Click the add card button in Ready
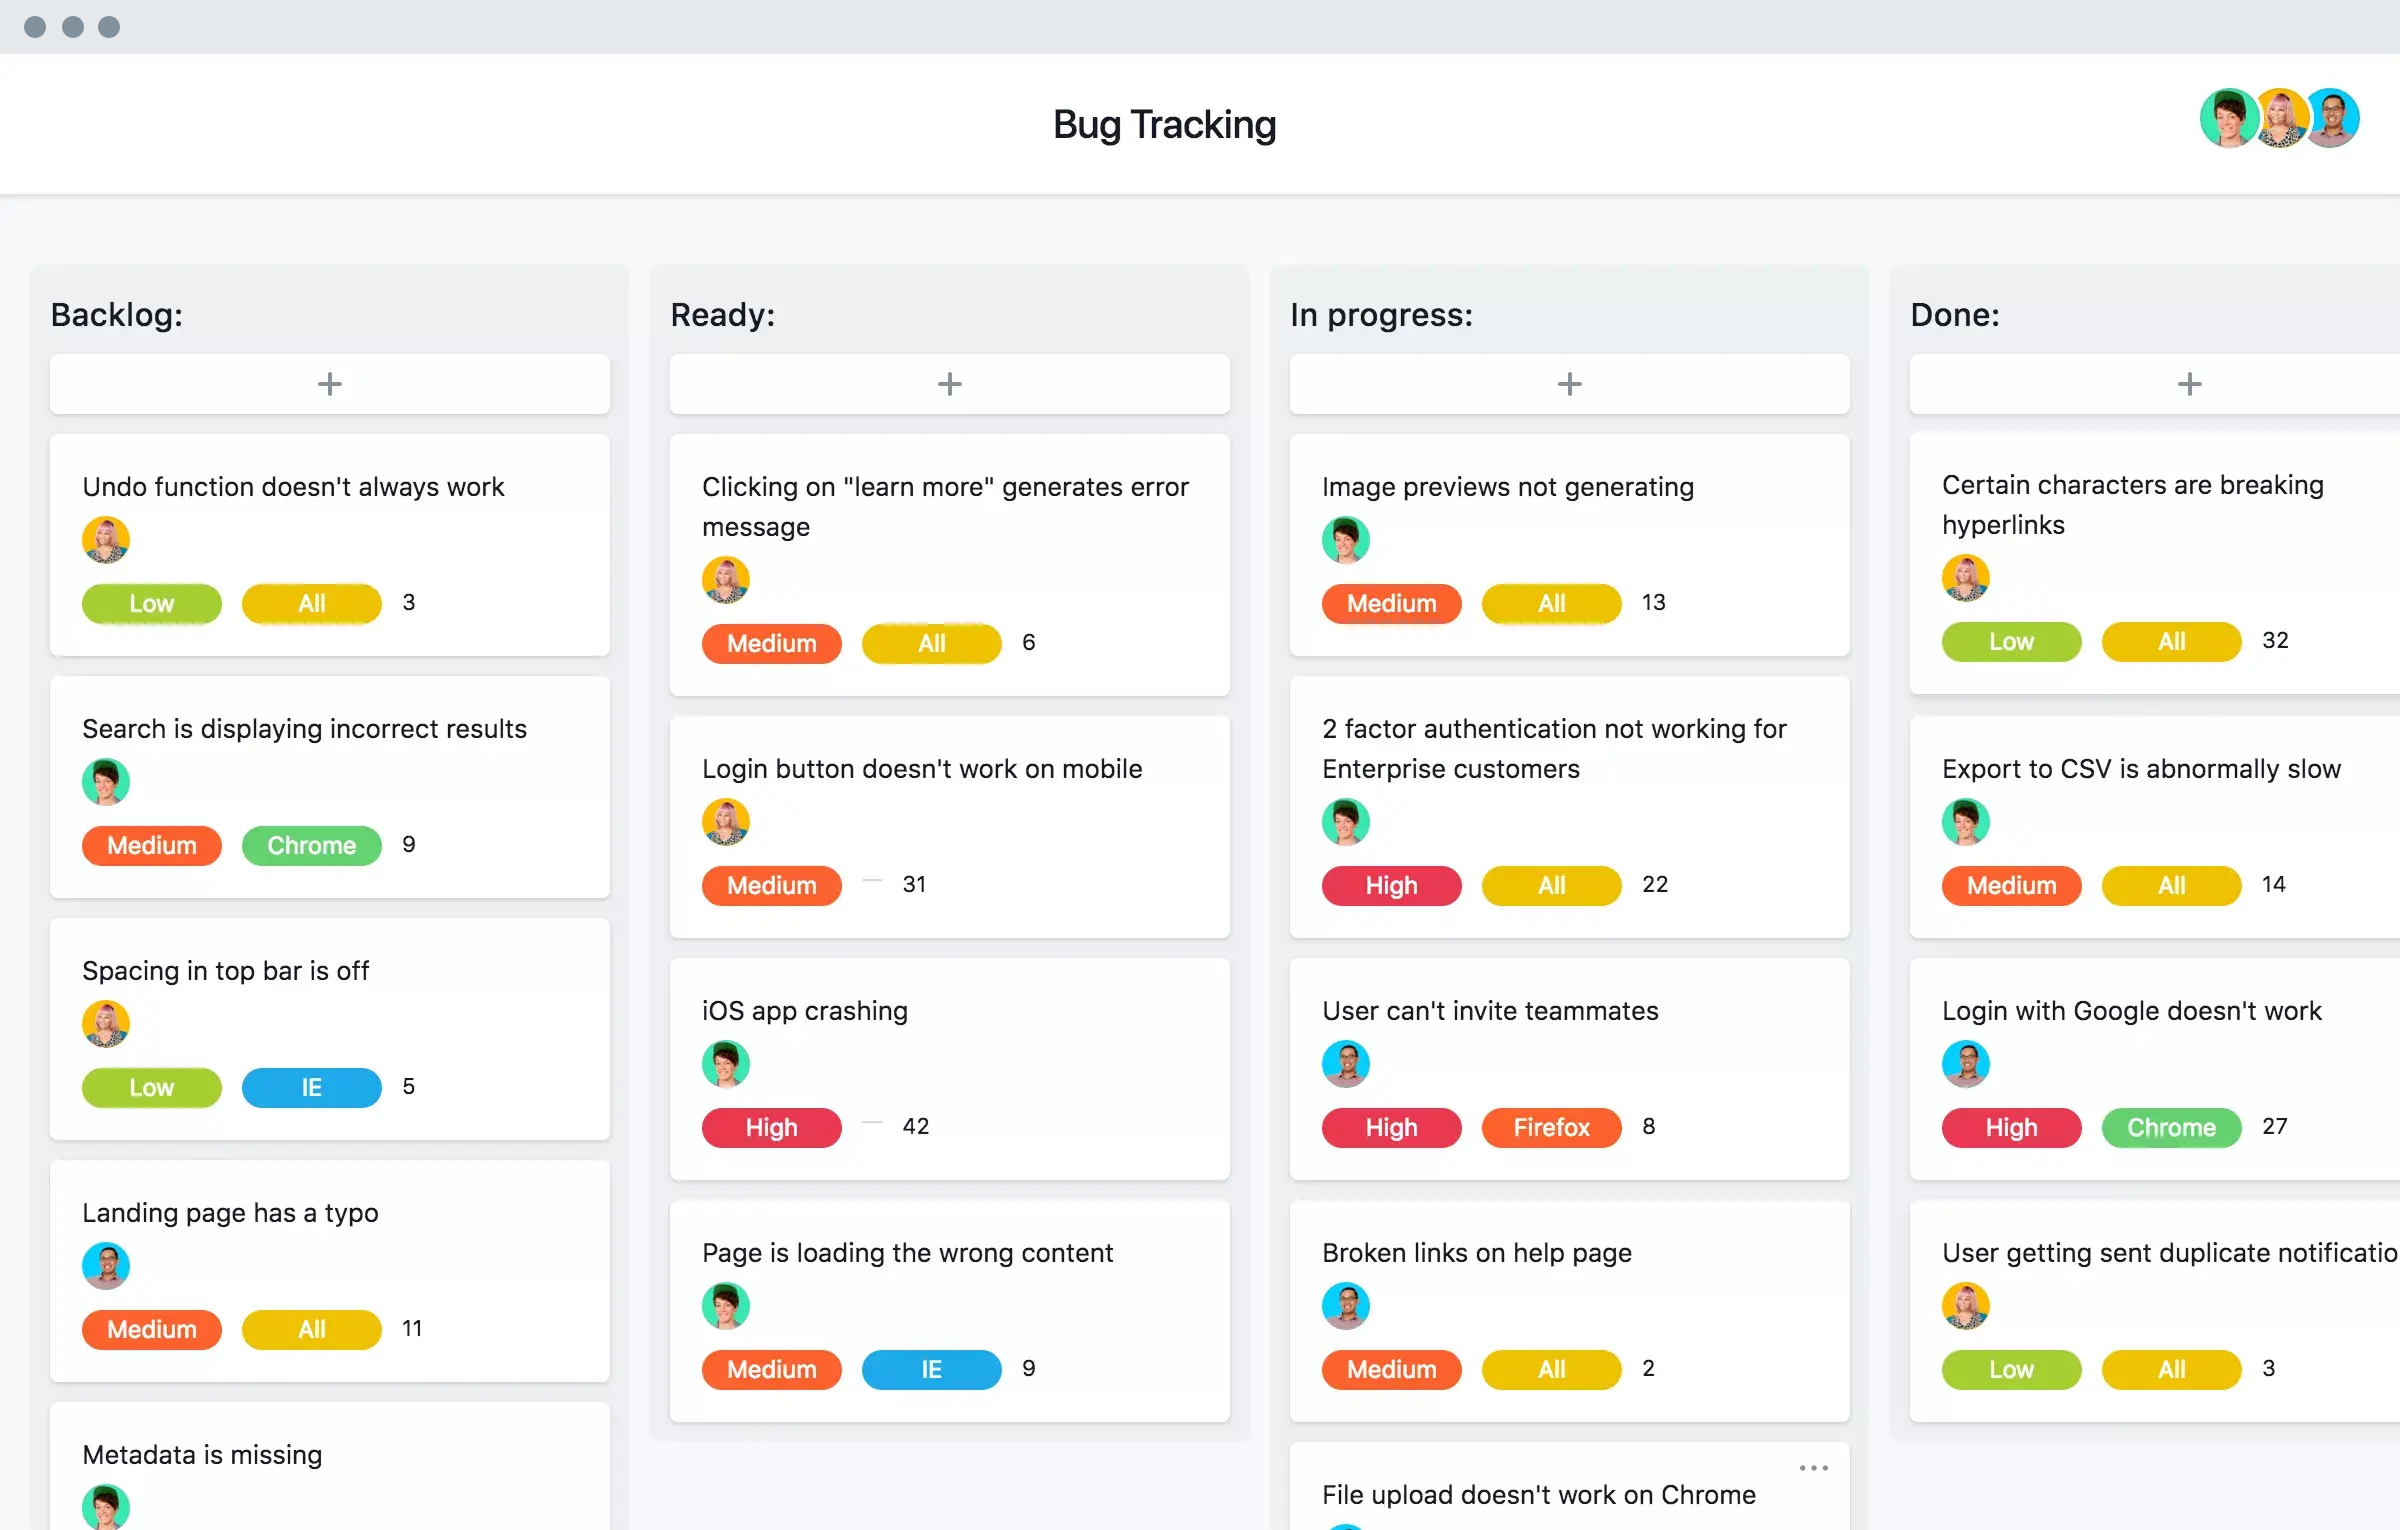2400x1530 pixels. (x=950, y=381)
